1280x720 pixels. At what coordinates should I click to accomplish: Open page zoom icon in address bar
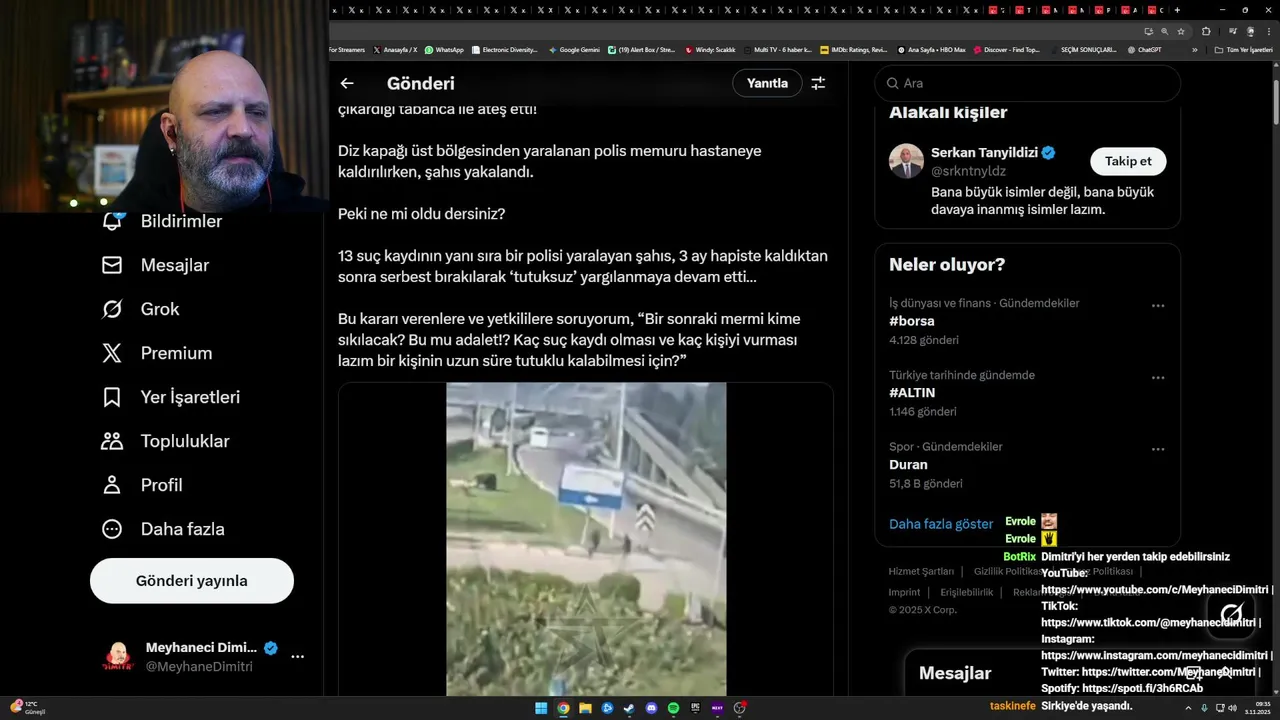[1164, 31]
